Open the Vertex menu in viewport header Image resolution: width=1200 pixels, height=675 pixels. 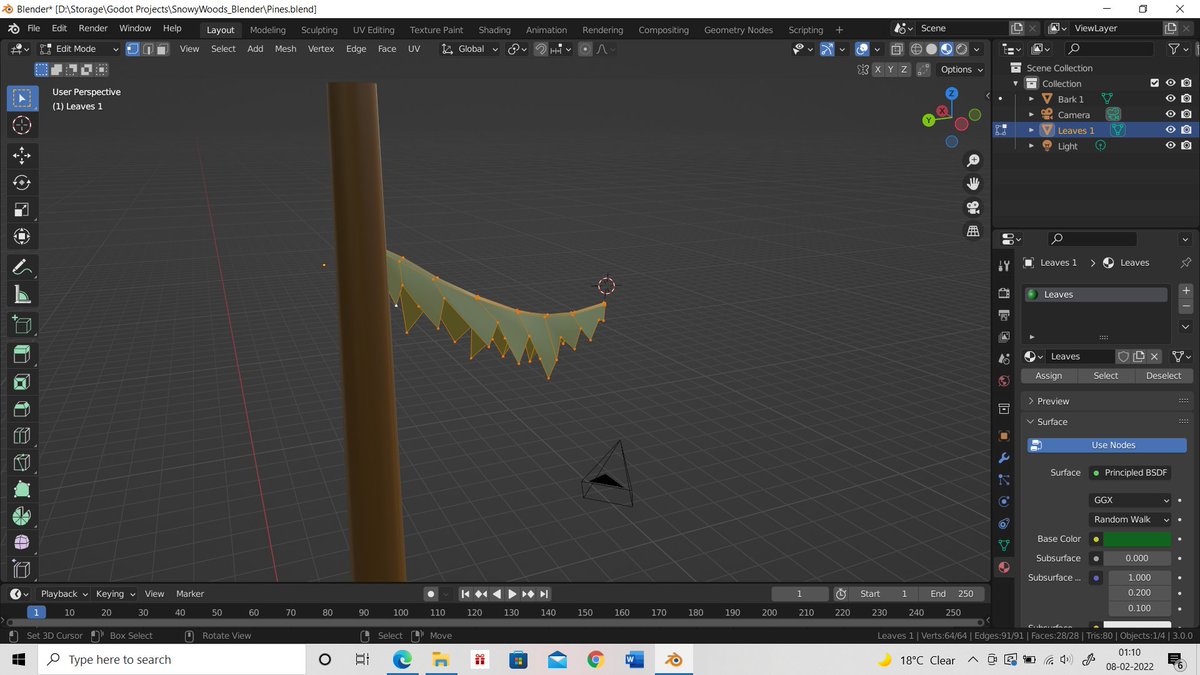click(321, 48)
